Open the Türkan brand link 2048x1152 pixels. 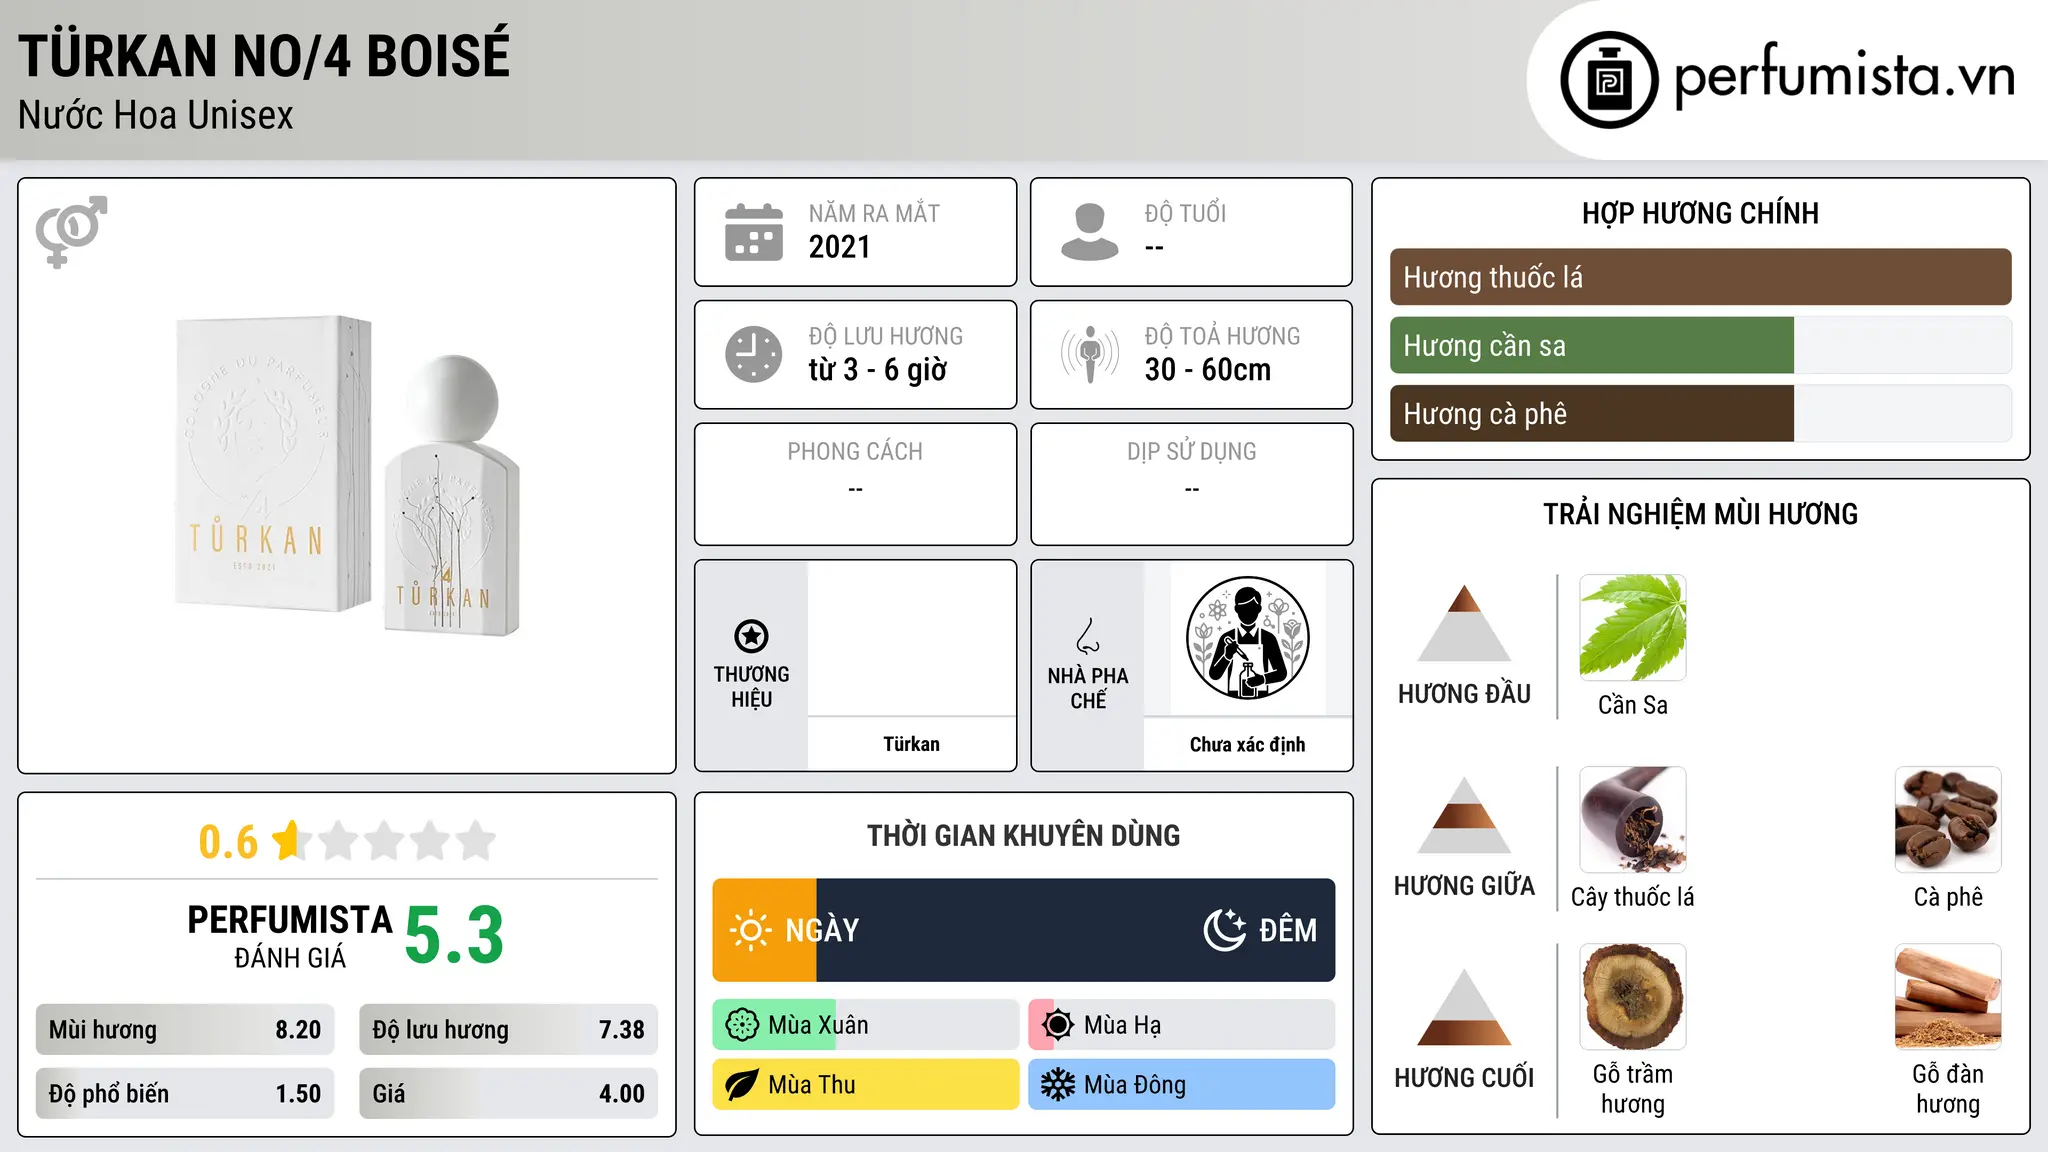click(911, 744)
